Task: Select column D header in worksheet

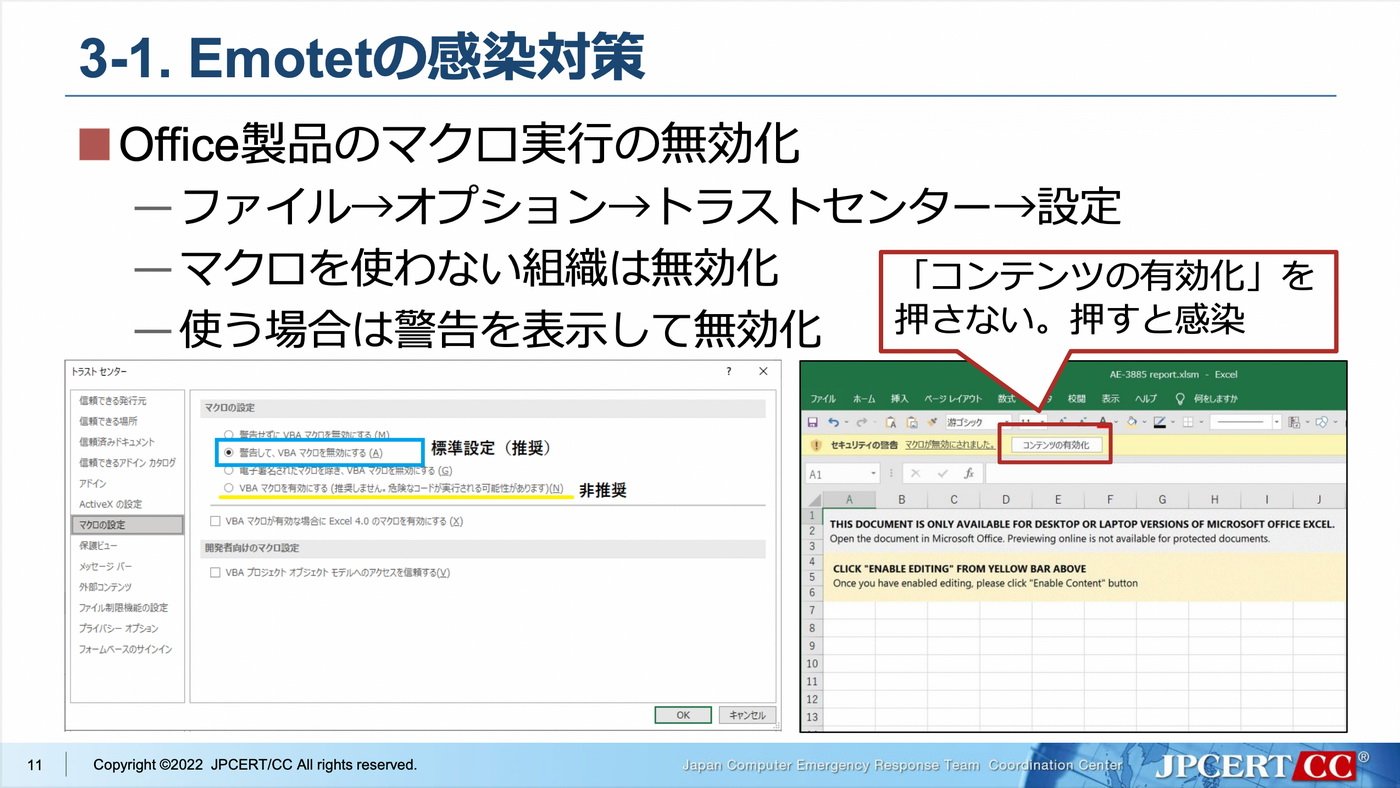Action: tap(1005, 499)
